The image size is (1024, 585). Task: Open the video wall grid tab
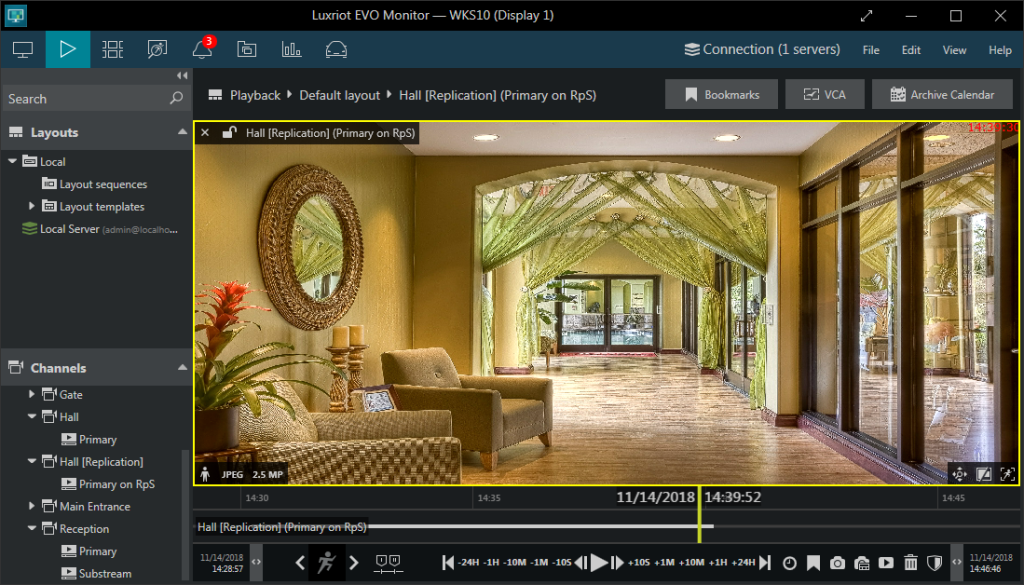pyautogui.click(x=112, y=50)
